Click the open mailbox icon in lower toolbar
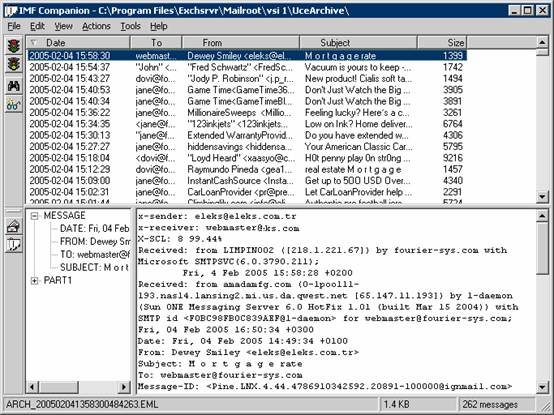 click(x=14, y=226)
